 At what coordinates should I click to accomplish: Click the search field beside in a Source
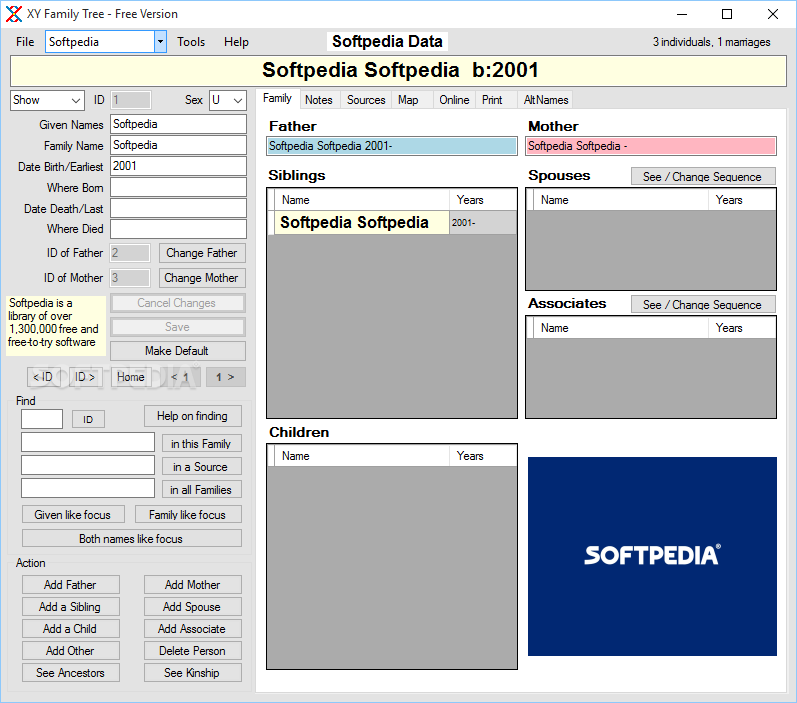[88, 465]
